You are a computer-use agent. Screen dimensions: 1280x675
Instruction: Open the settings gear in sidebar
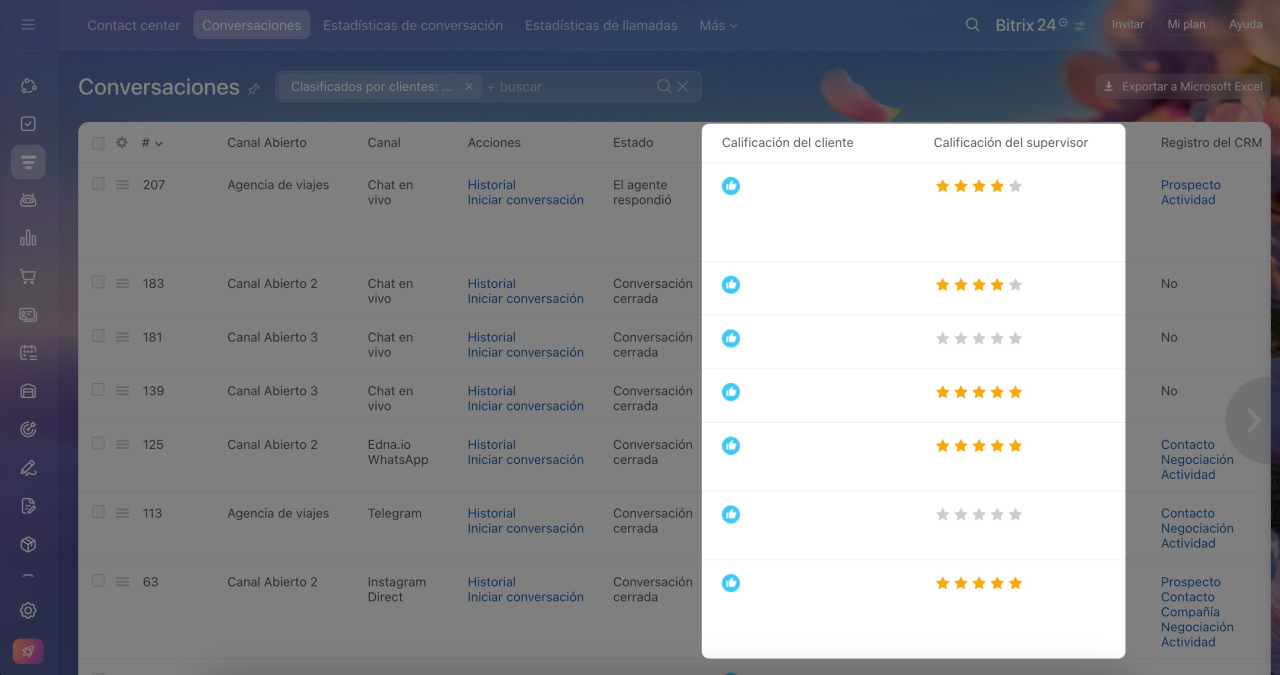pos(28,610)
